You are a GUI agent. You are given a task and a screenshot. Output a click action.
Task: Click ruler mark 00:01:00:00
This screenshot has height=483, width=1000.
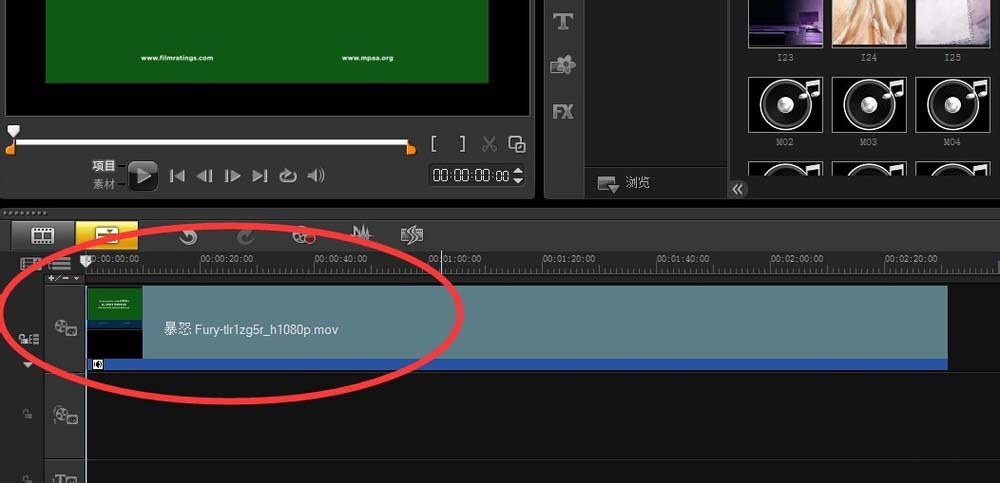[x=455, y=259]
